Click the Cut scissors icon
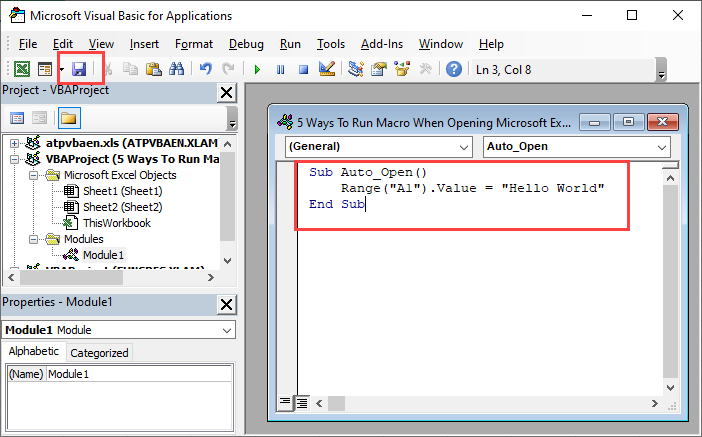The height and width of the screenshot is (437, 702). (x=108, y=69)
